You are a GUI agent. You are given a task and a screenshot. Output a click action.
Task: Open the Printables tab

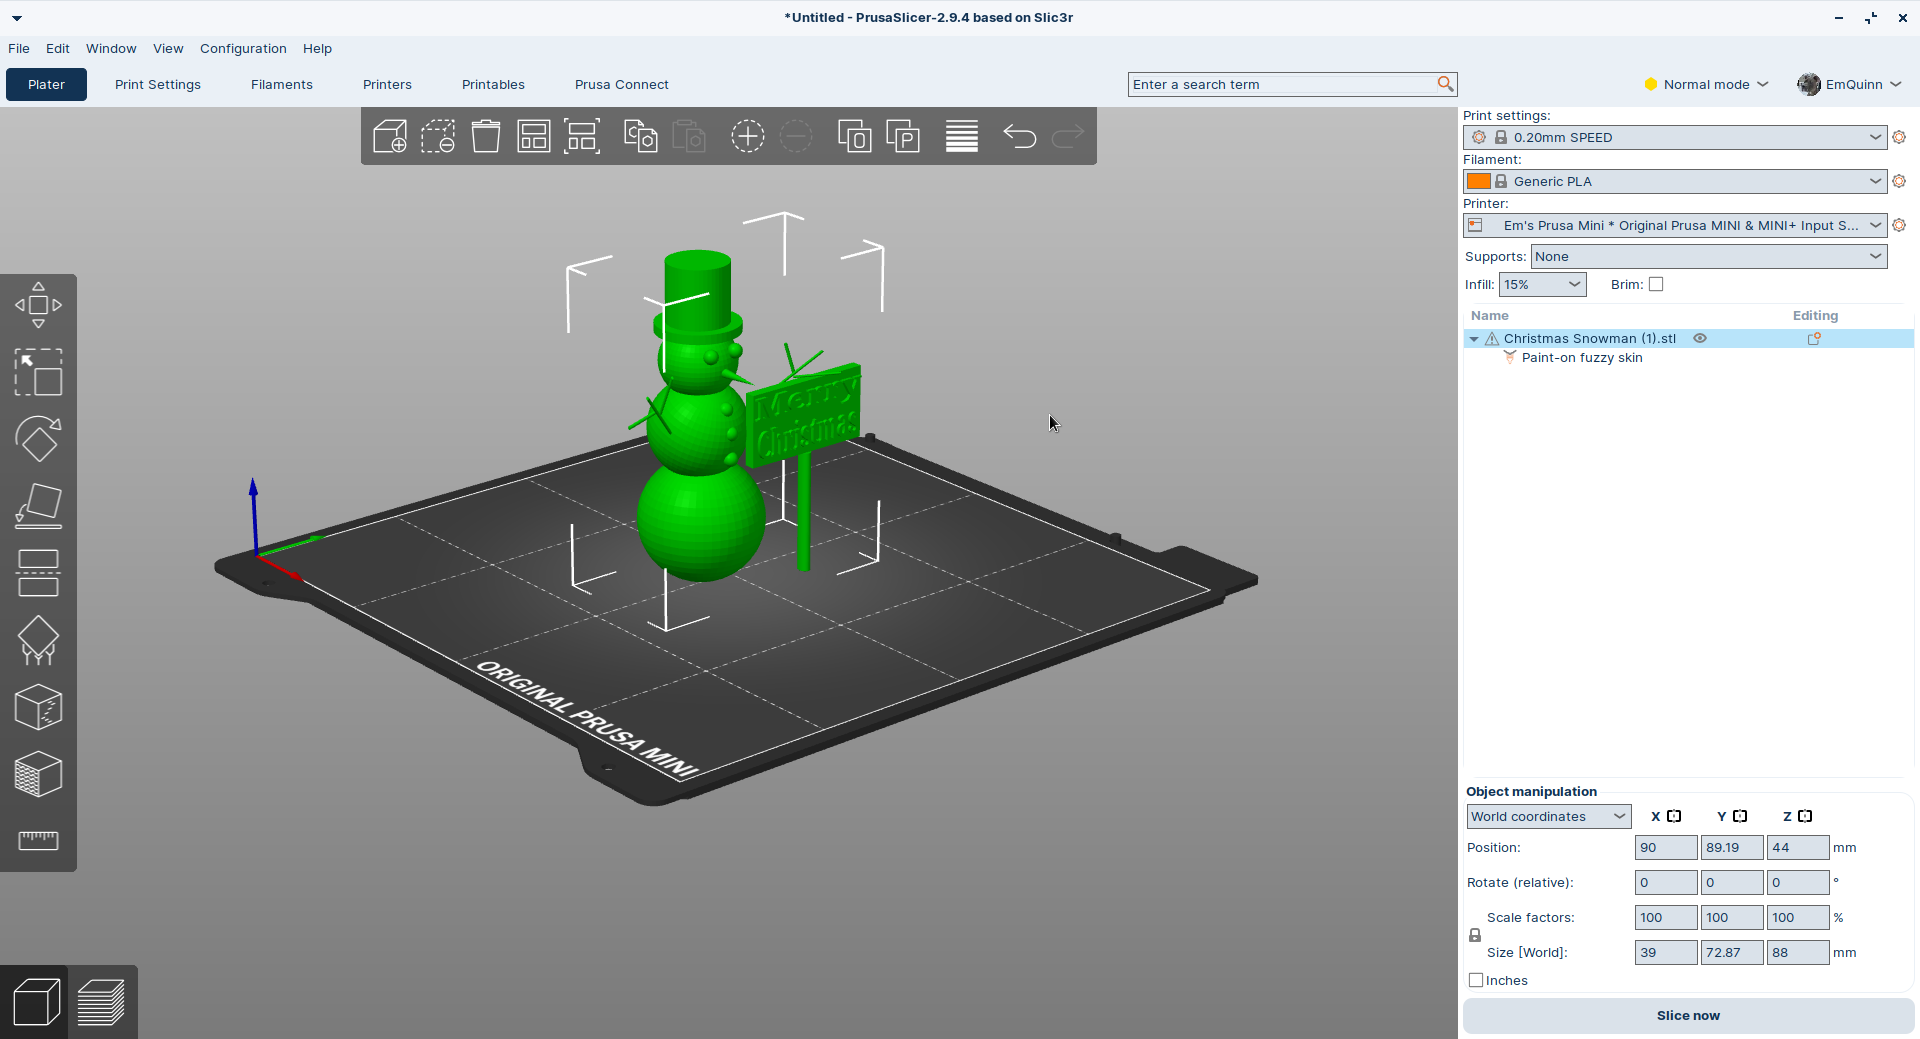[493, 84]
